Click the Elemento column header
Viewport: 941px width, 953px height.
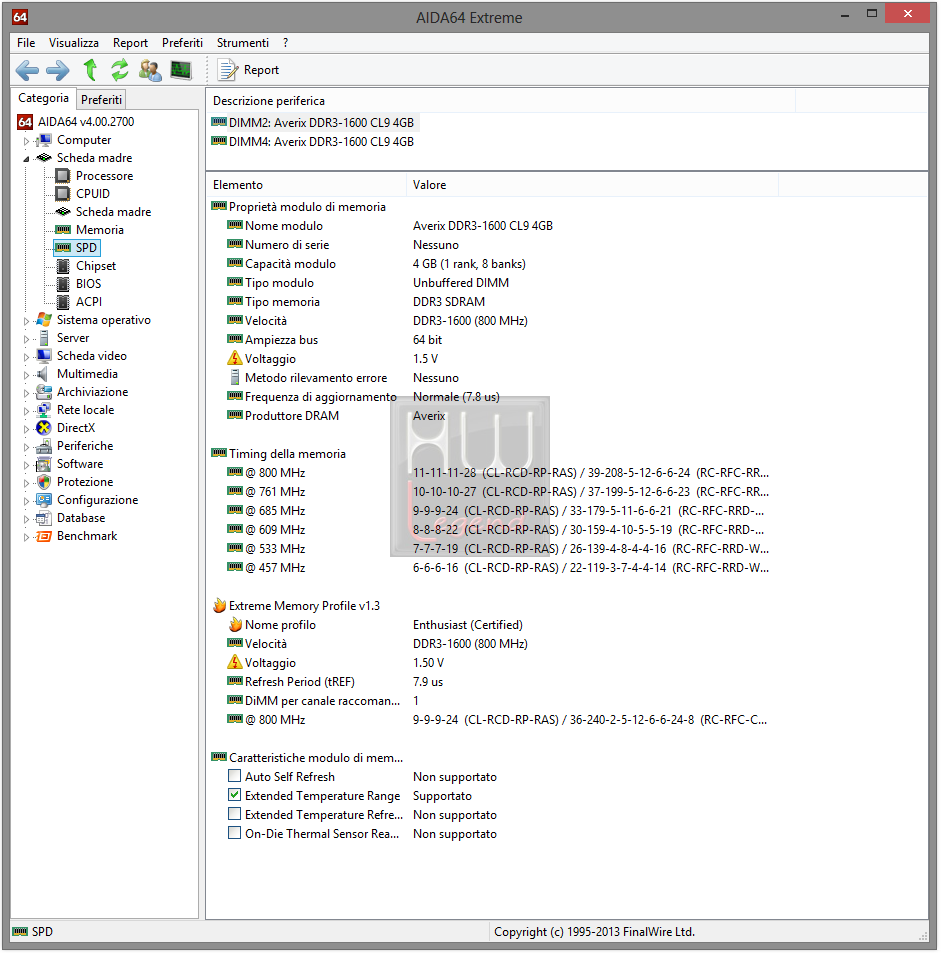[306, 185]
